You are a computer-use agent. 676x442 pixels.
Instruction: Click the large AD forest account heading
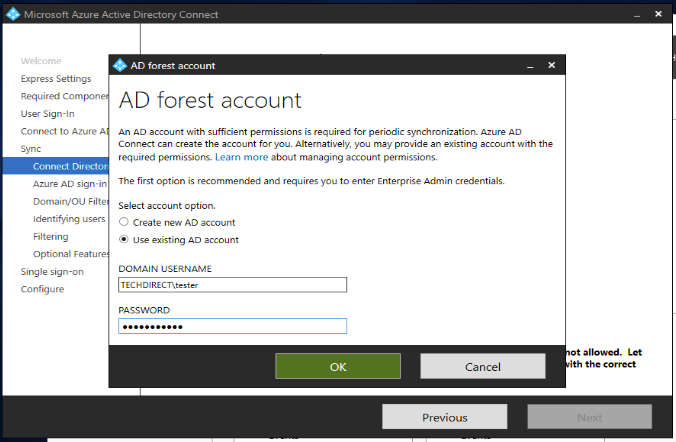[x=210, y=100]
